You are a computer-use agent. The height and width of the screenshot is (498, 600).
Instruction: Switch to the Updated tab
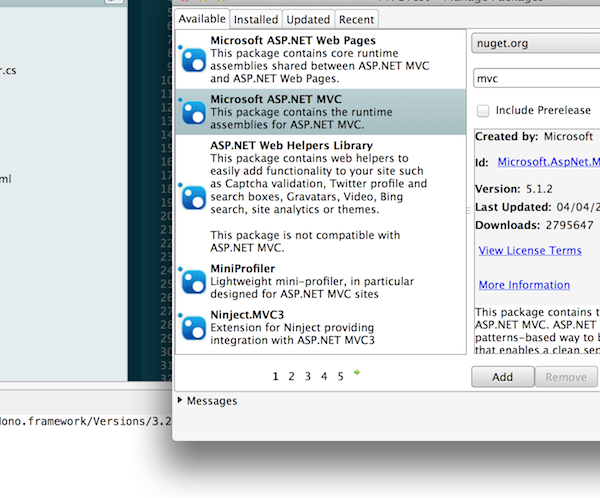coord(308,20)
